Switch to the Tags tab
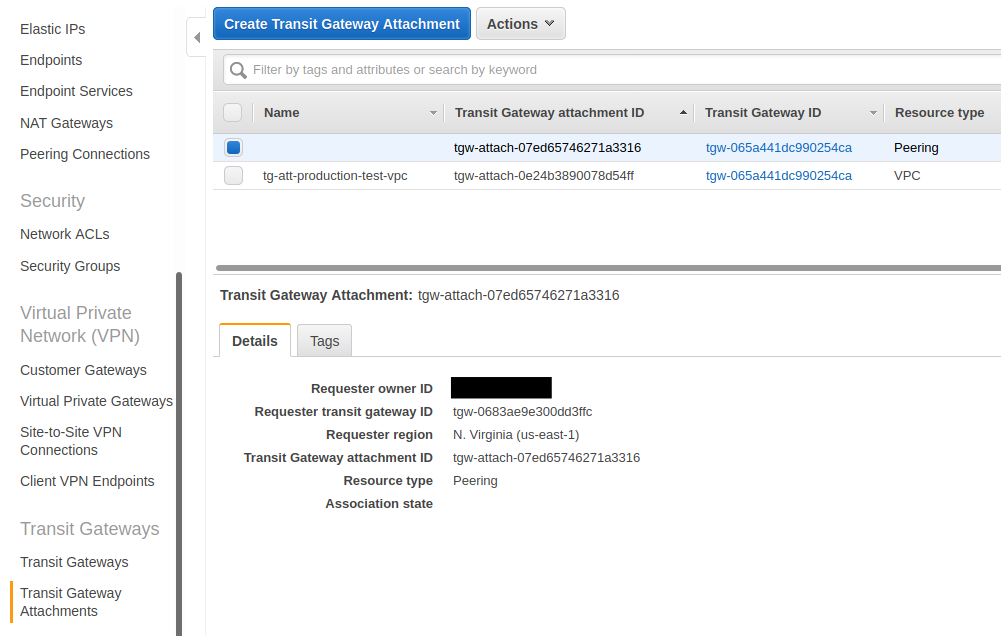This screenshot has width=1001, height=636. click(324, 341)
